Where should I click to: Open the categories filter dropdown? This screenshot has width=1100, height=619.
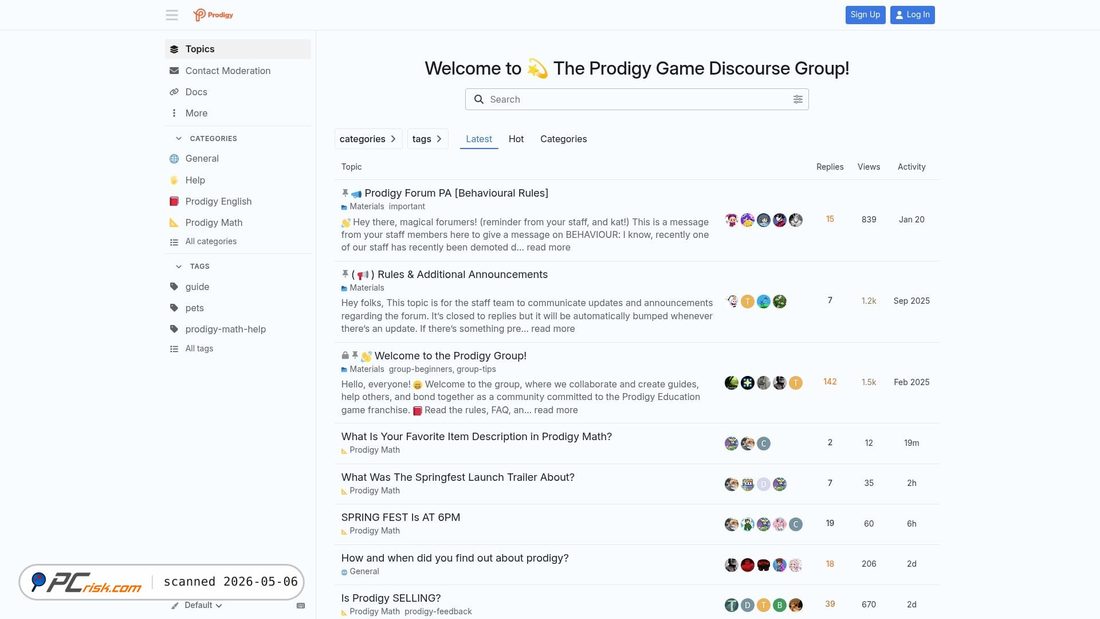[368, 139]
